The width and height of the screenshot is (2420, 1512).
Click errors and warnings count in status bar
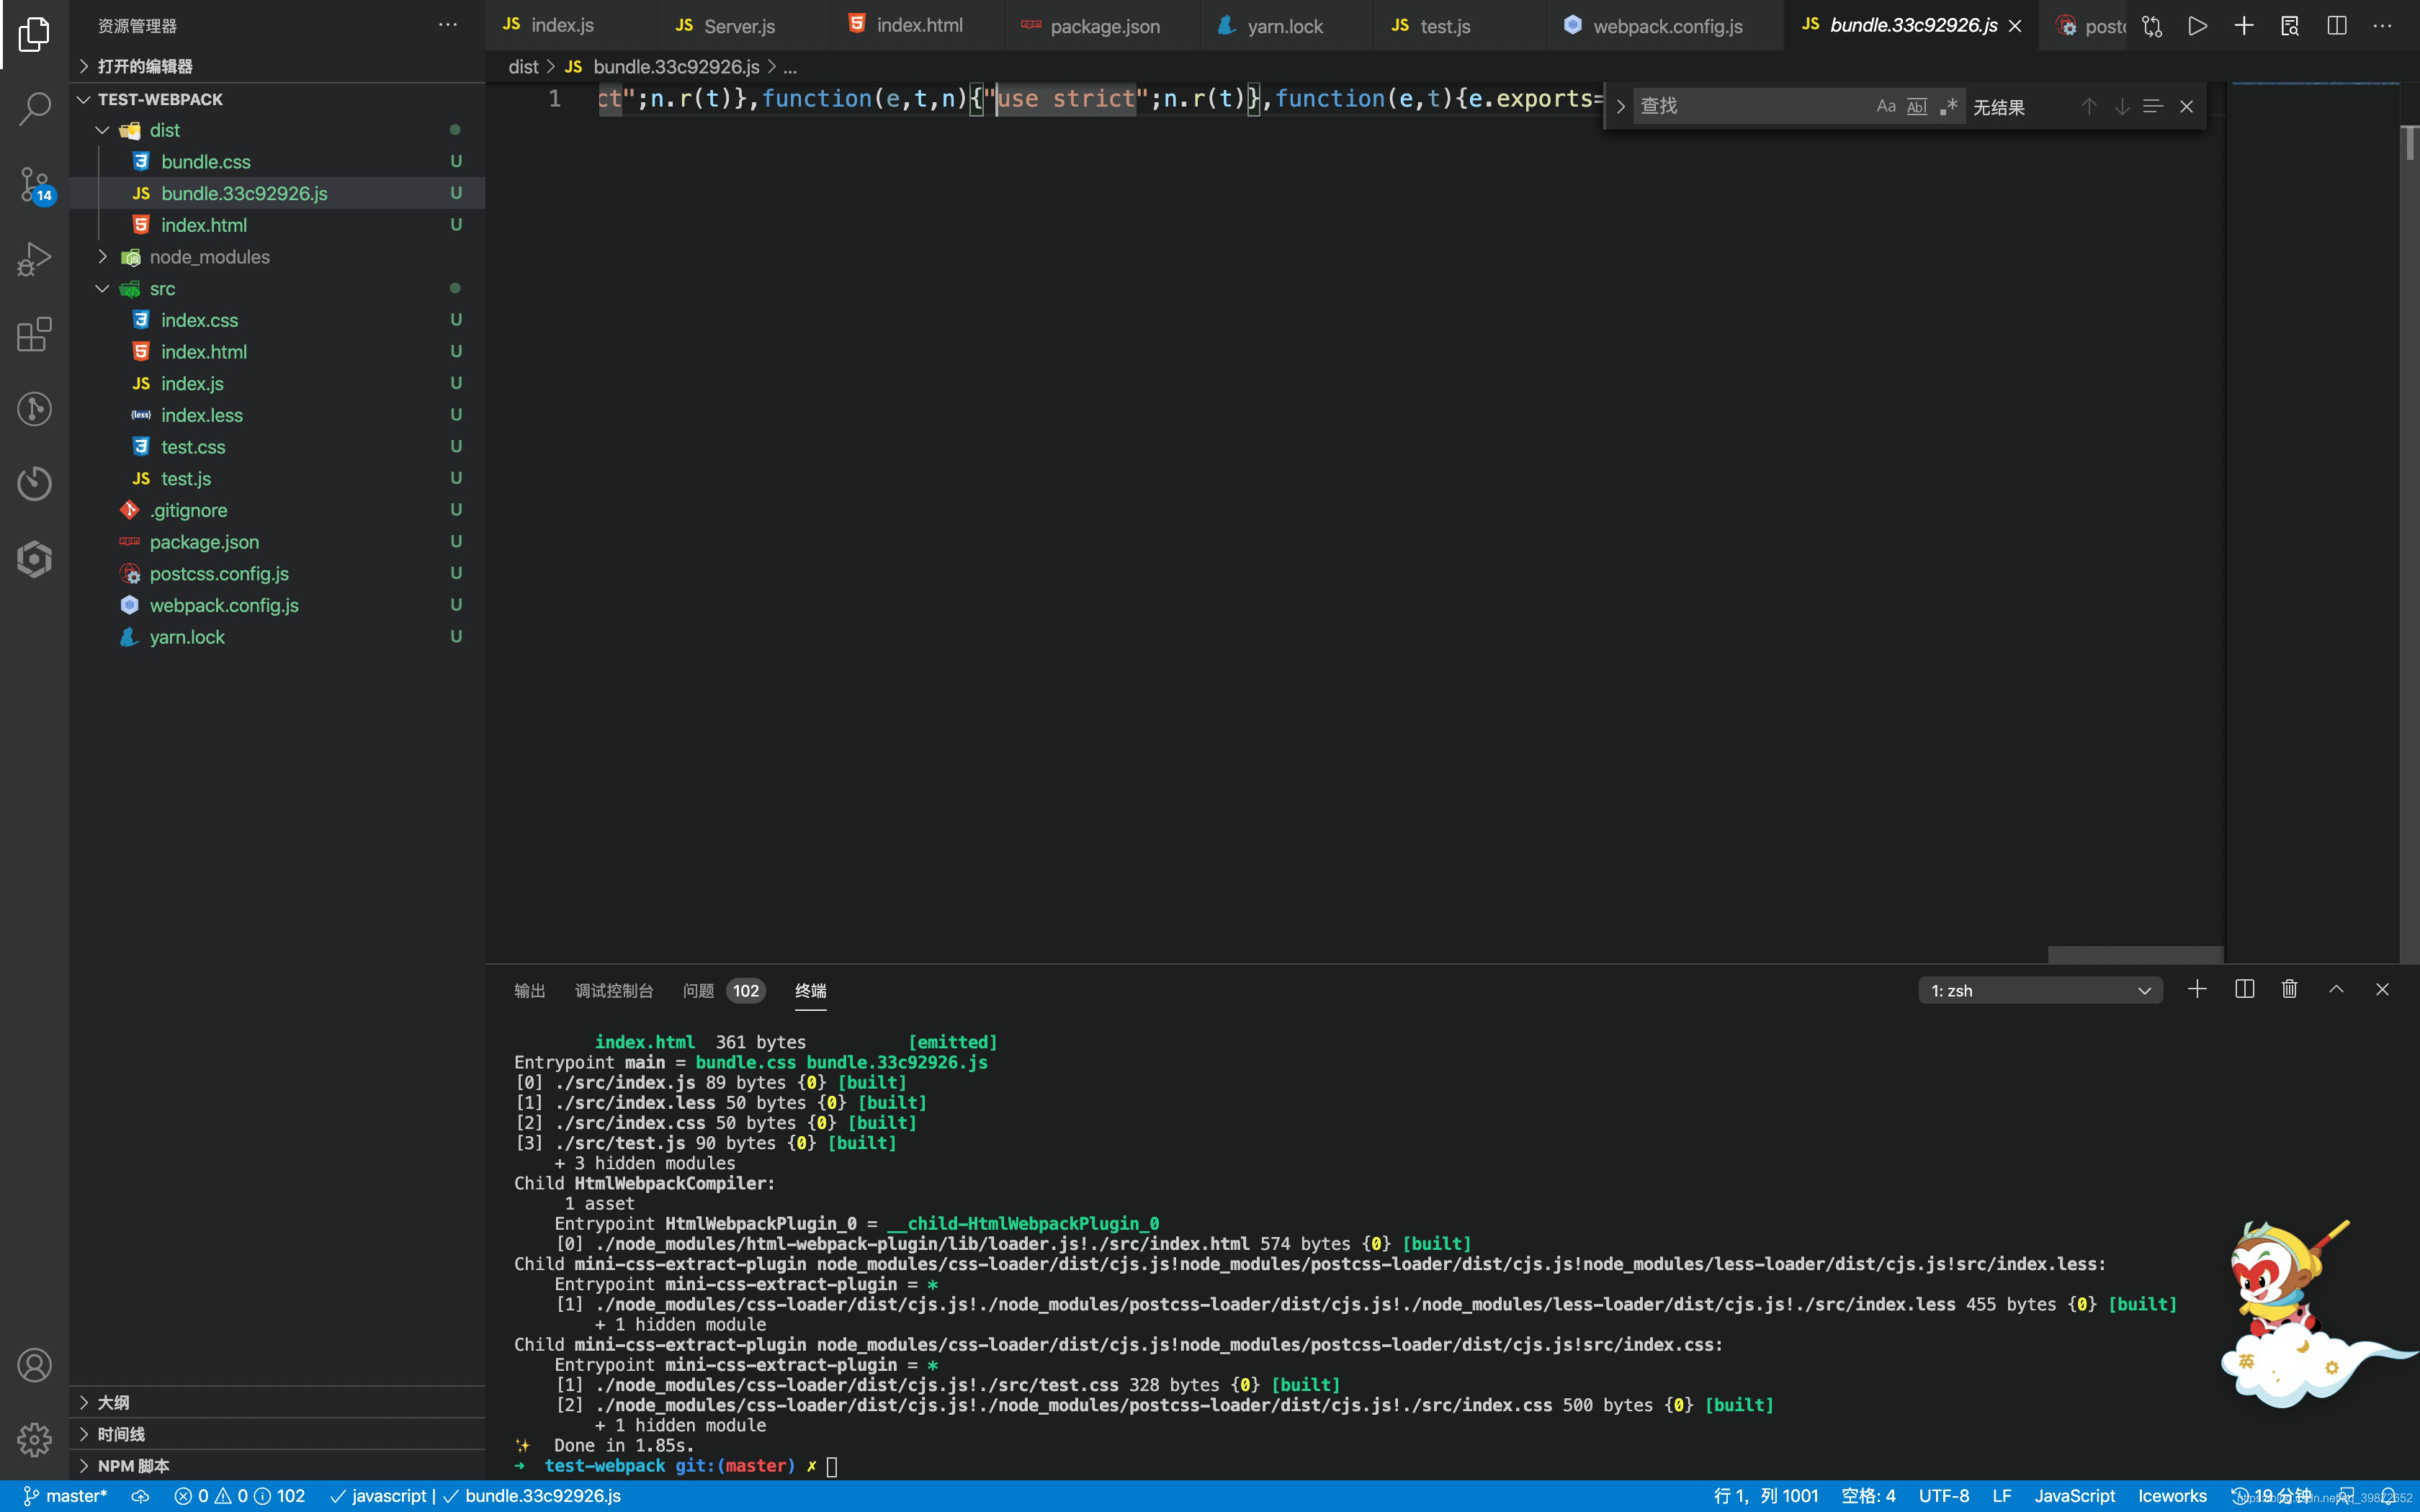click(240, 1496)
